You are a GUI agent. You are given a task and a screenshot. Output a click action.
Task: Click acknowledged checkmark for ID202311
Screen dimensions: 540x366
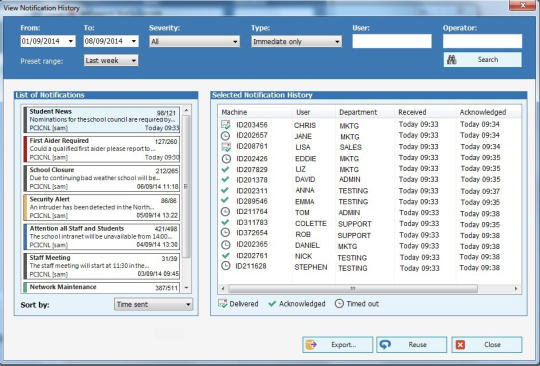pyautogui.click(x=225, y=190)
